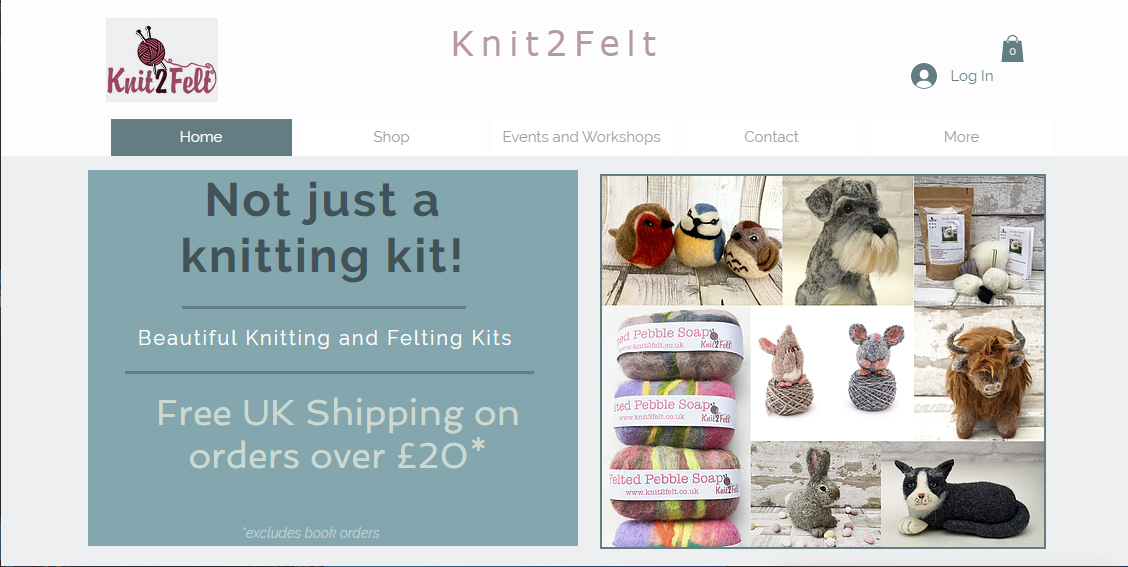Select the felted birds photo

692,241
